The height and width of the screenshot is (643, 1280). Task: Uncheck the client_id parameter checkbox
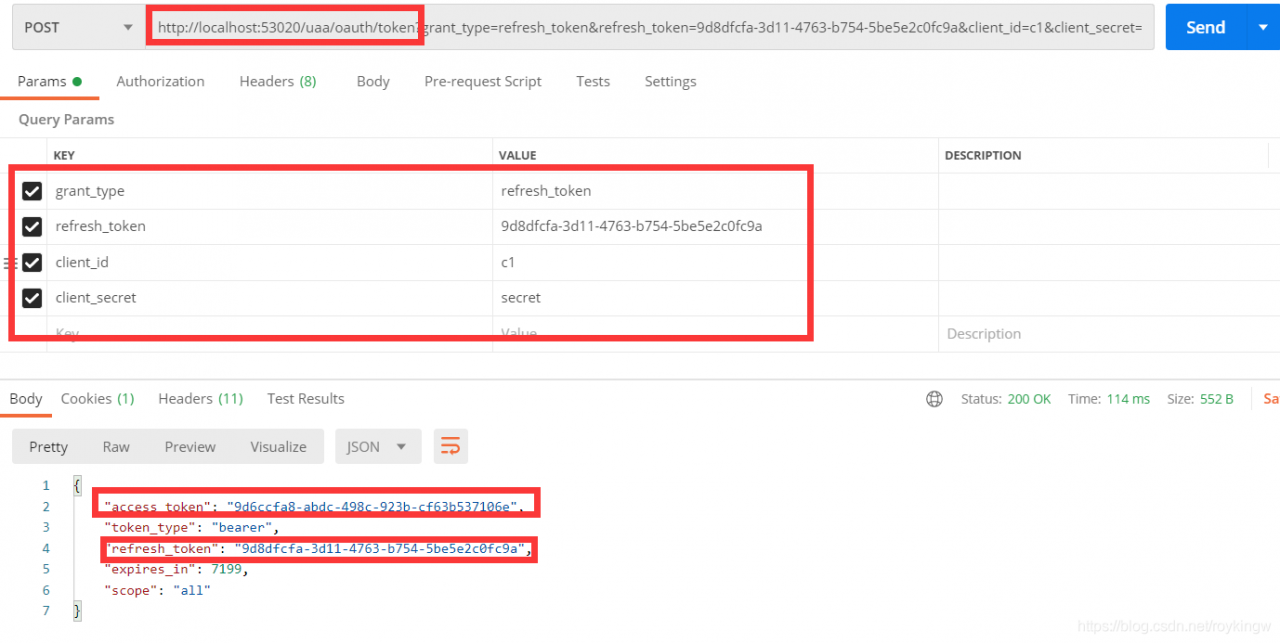[x=32, y=262]
